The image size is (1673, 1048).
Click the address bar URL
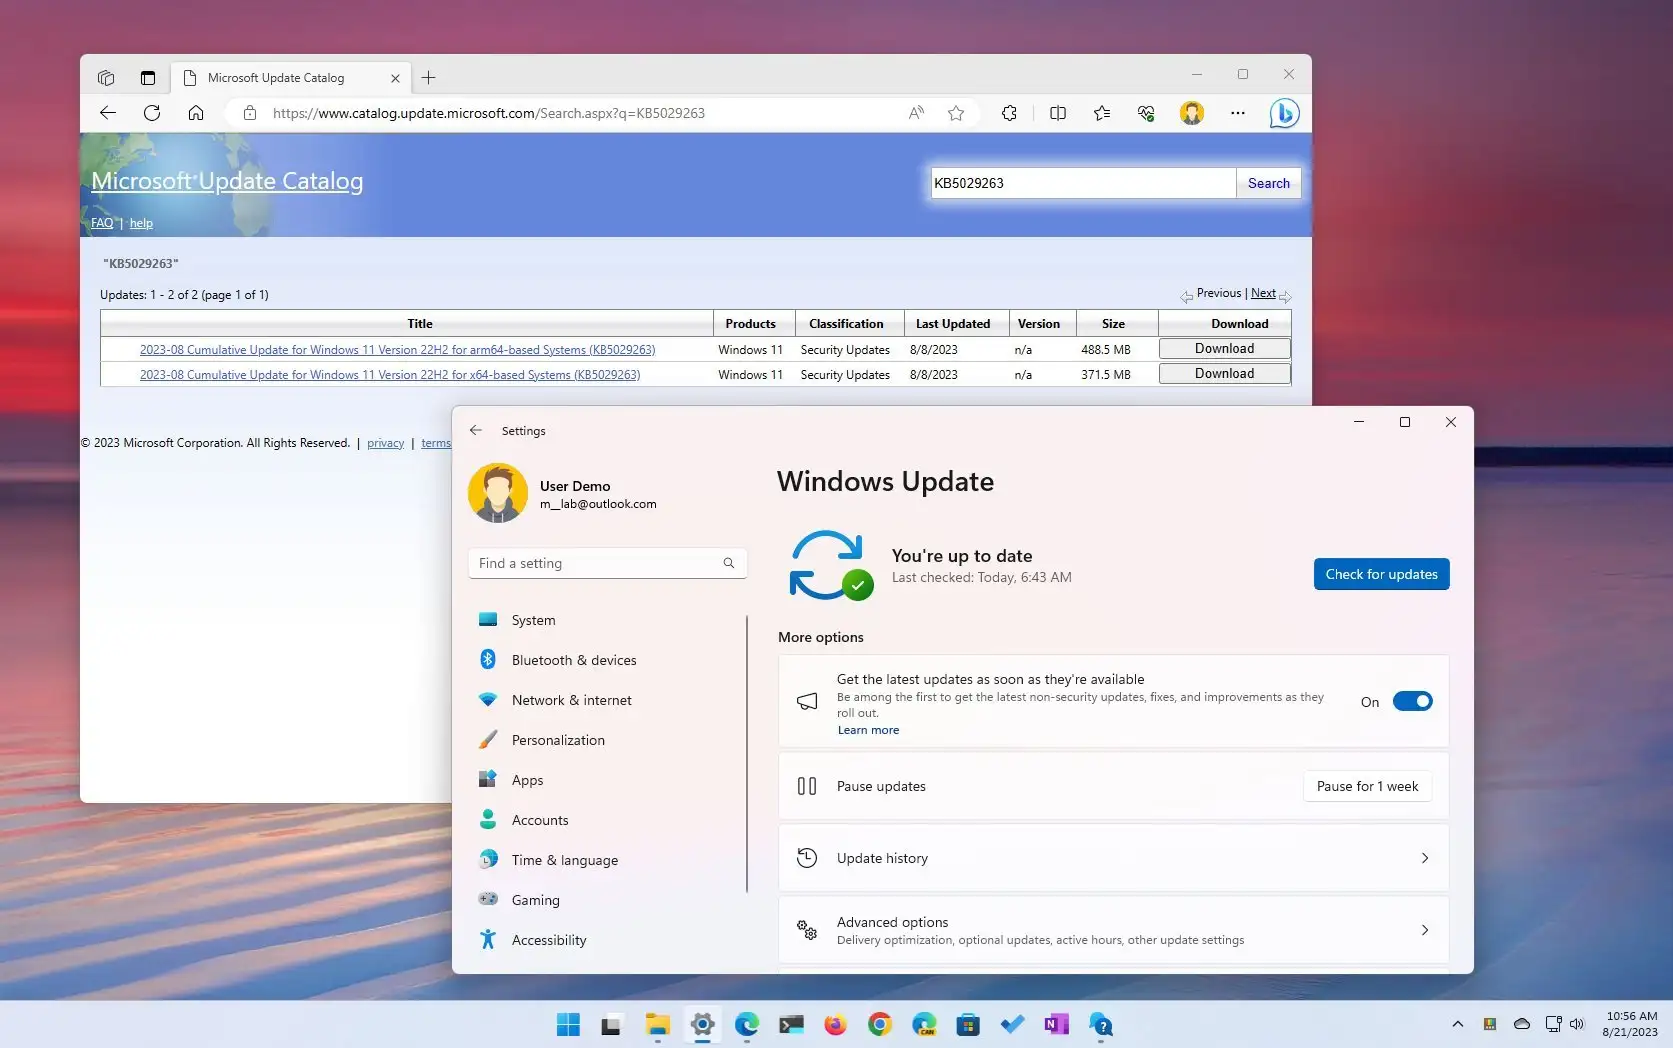tap(489, 113)
